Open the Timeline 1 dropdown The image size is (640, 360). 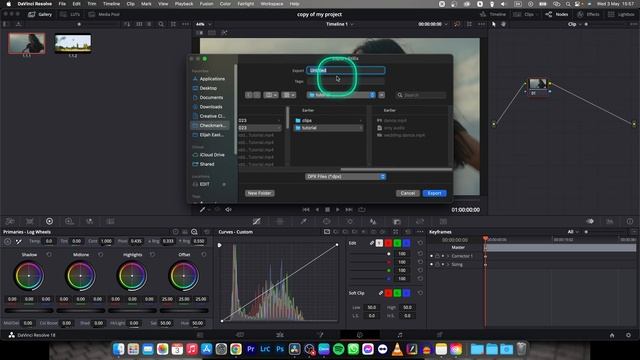point(340,24)
